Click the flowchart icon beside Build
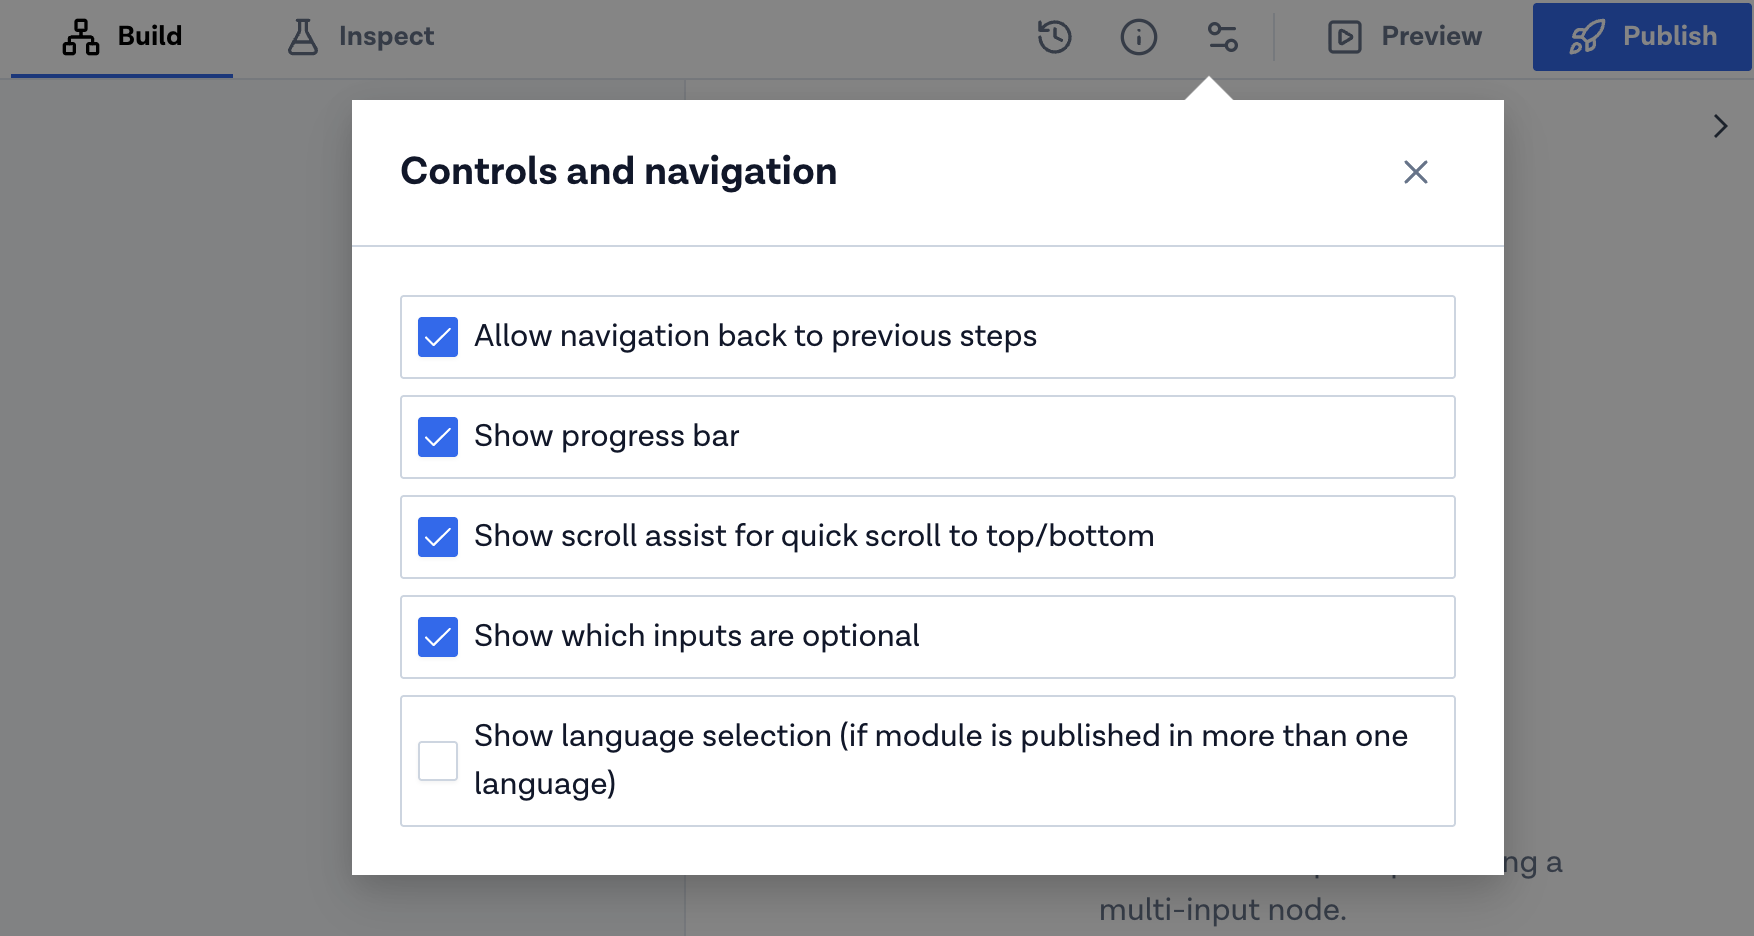 (x=80, y=36)
